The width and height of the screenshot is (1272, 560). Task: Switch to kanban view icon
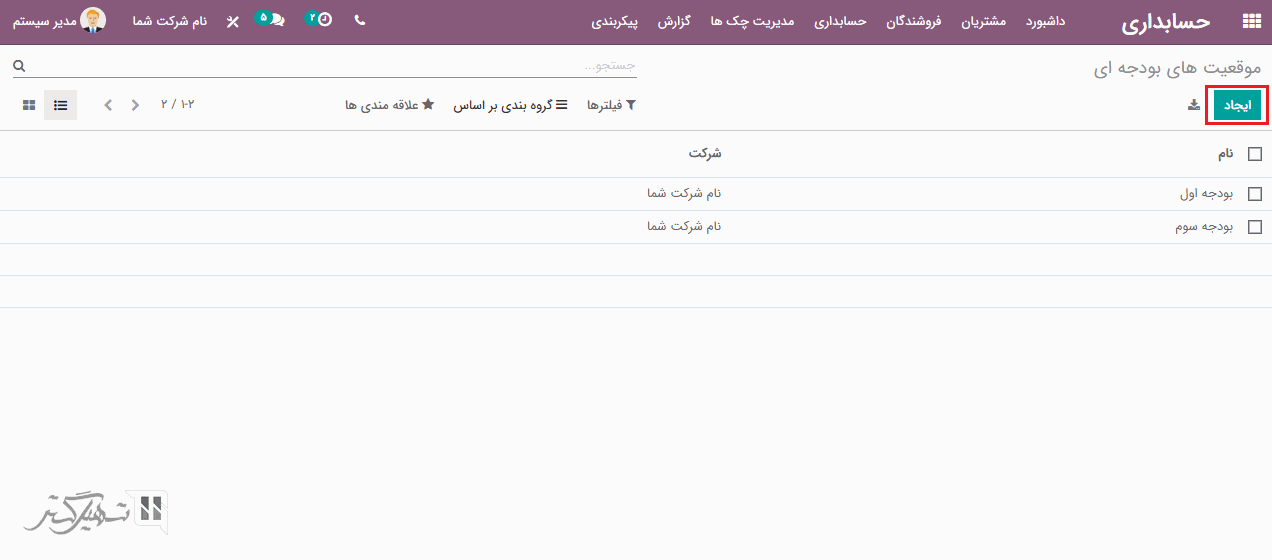[29, 105]
